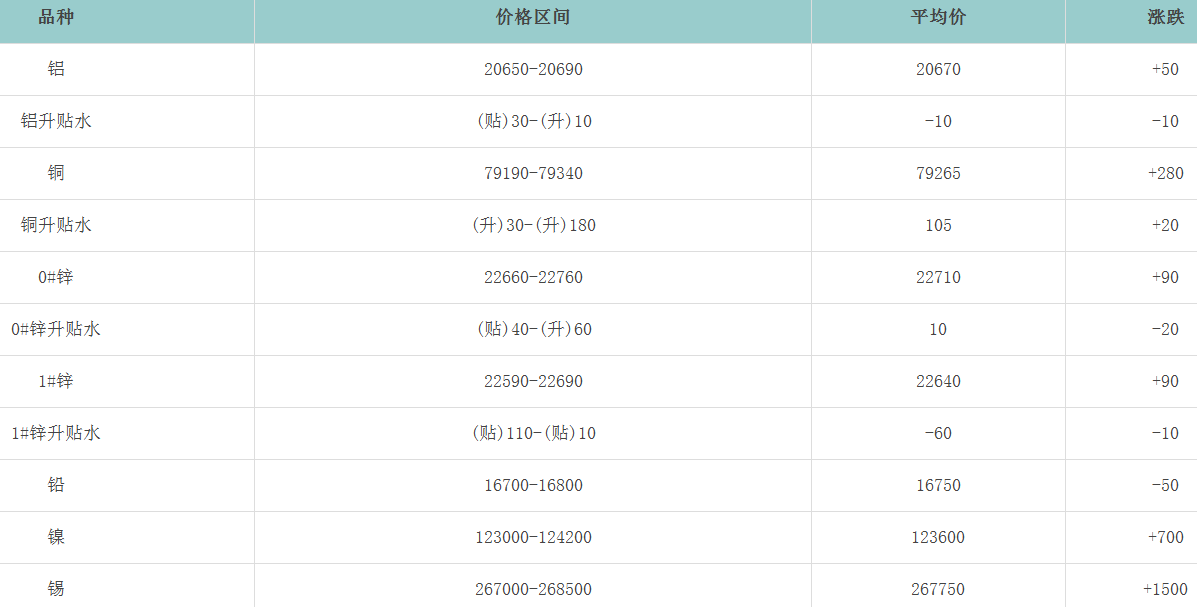Select the 铅 row label
The width and height of the screenshot is (1197, 607).
56,486
